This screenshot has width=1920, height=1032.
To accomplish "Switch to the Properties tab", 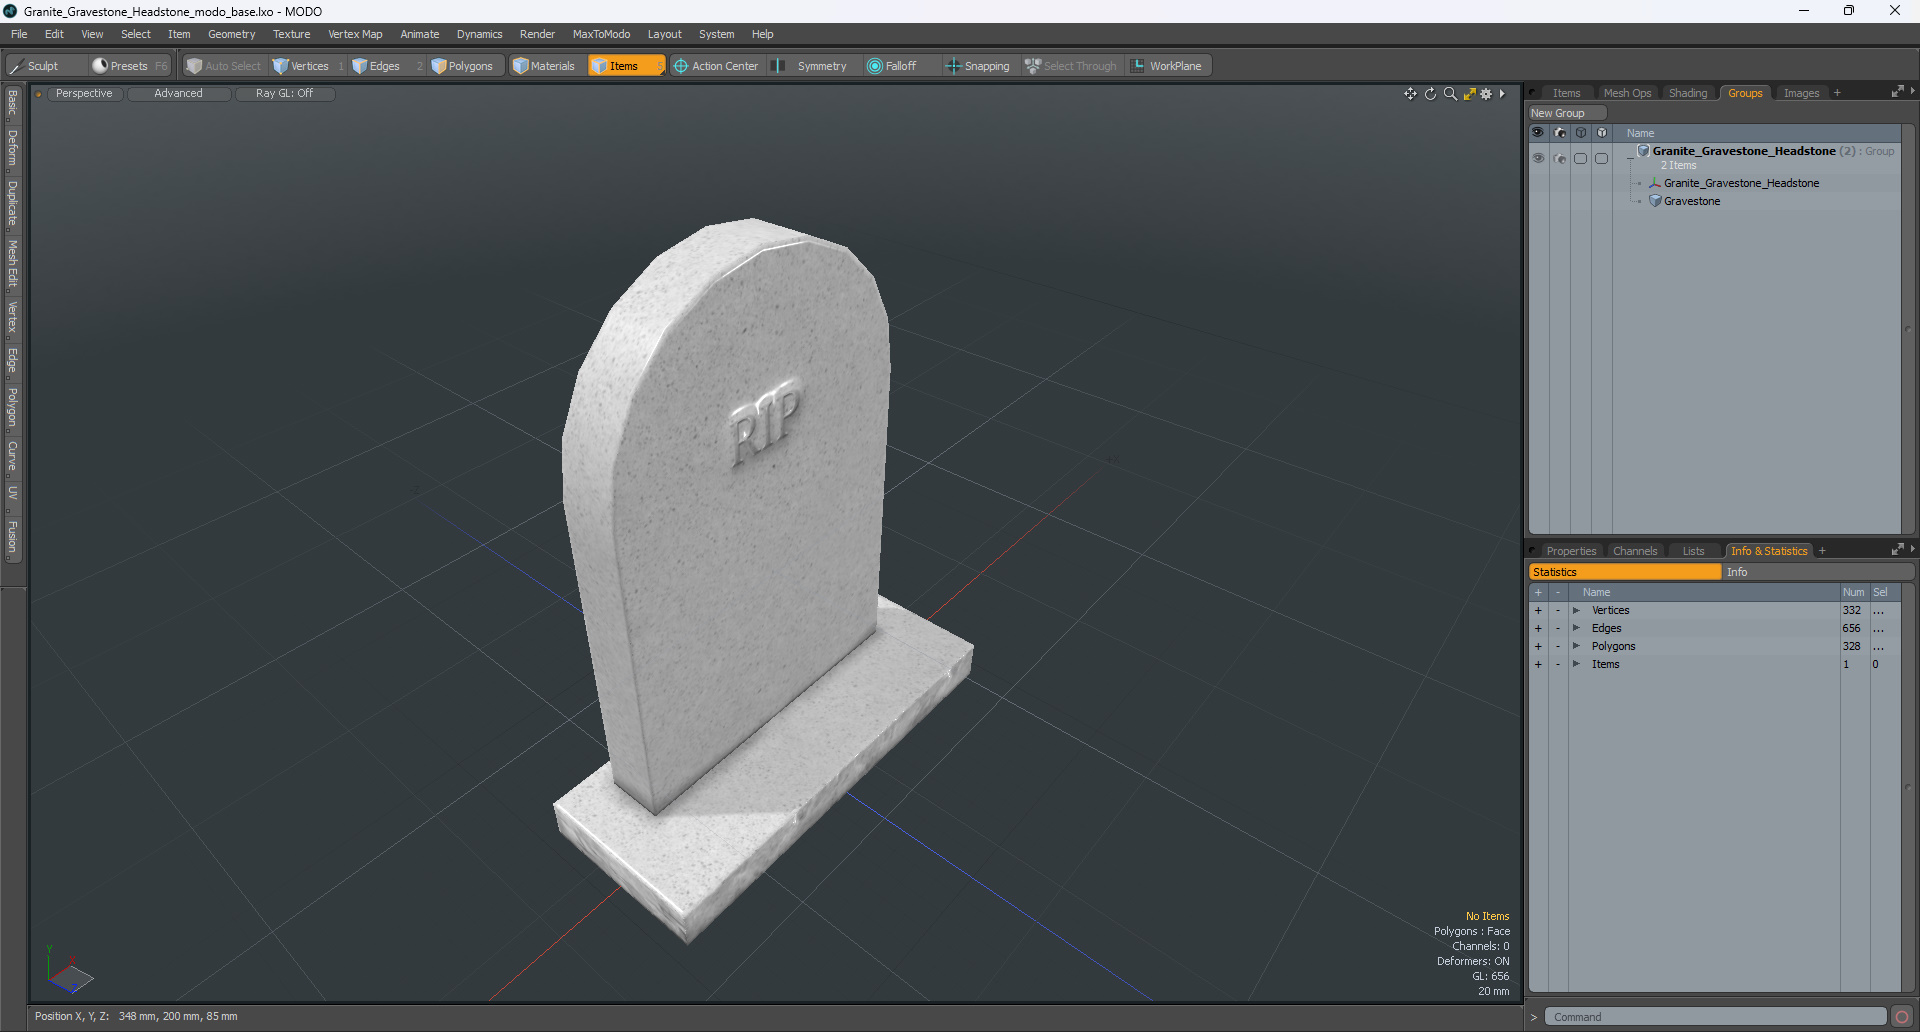I will (x=1571, y=551).
